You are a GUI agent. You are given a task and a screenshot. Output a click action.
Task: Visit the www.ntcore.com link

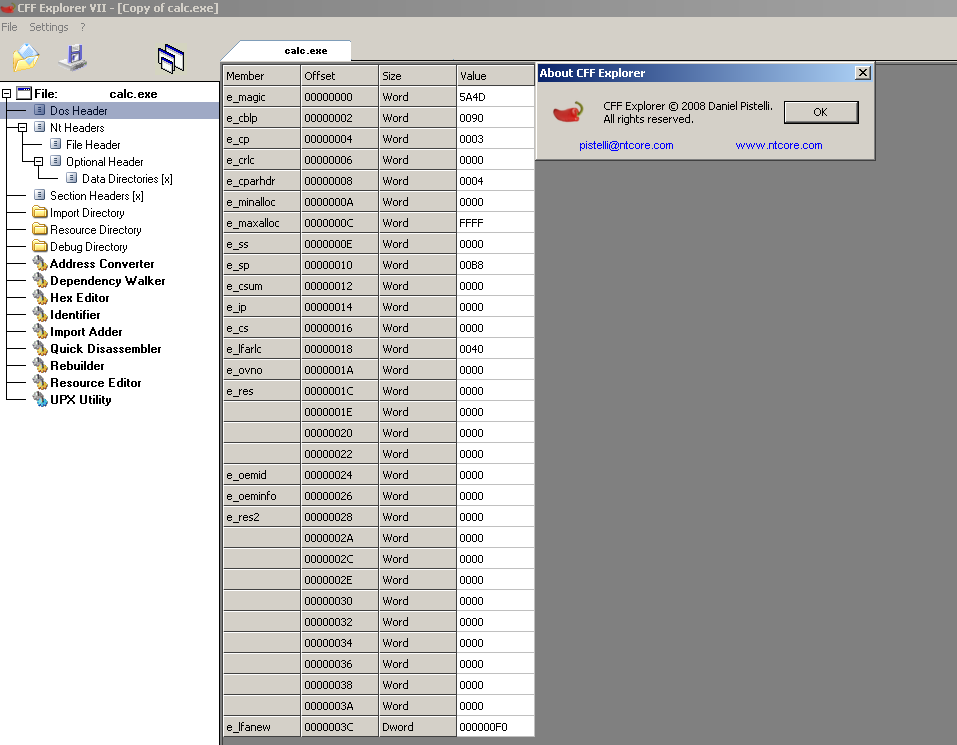[779, 145]
